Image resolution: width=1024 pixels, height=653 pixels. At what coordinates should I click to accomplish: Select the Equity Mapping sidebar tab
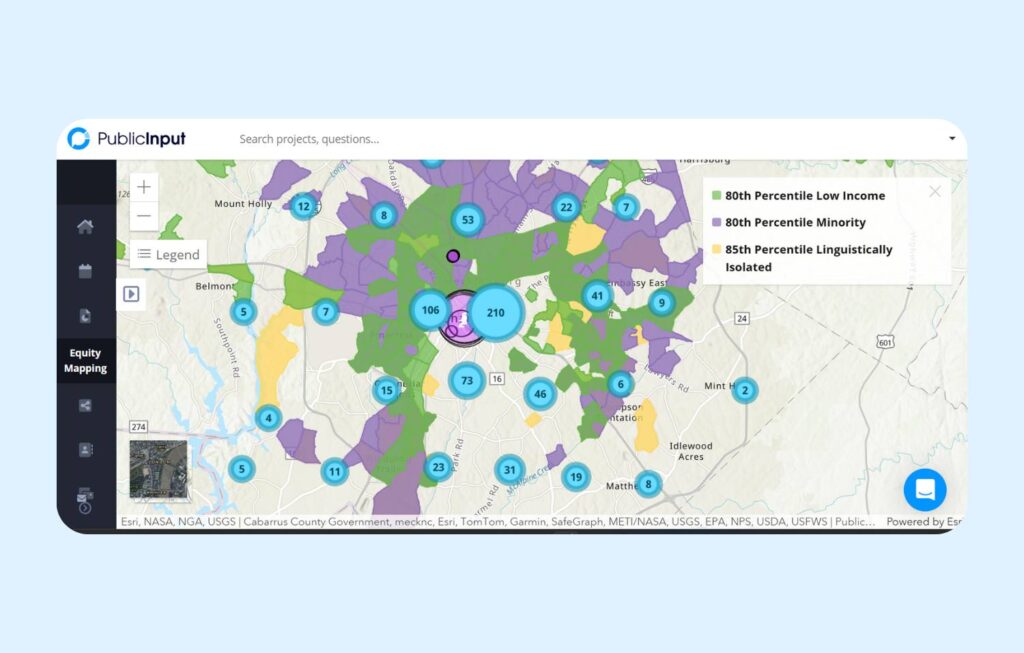tap(85, 361)
